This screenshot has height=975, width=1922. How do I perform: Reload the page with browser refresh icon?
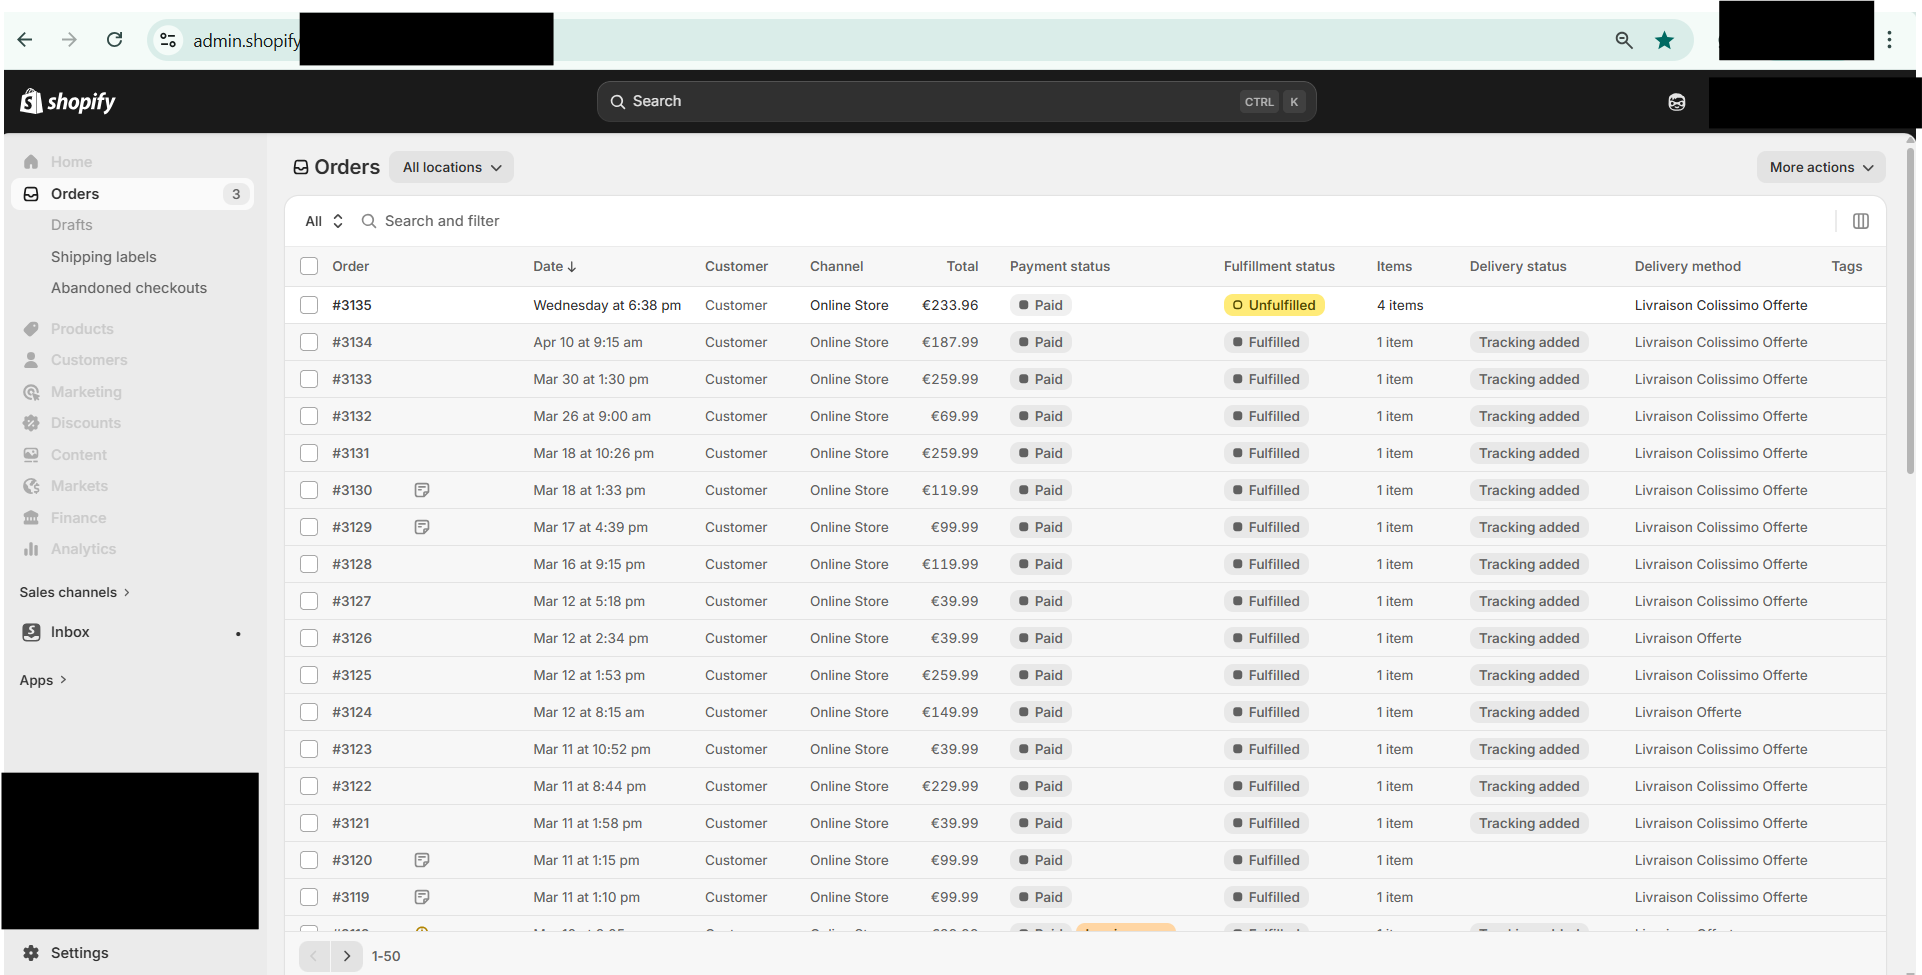(115, 40)
